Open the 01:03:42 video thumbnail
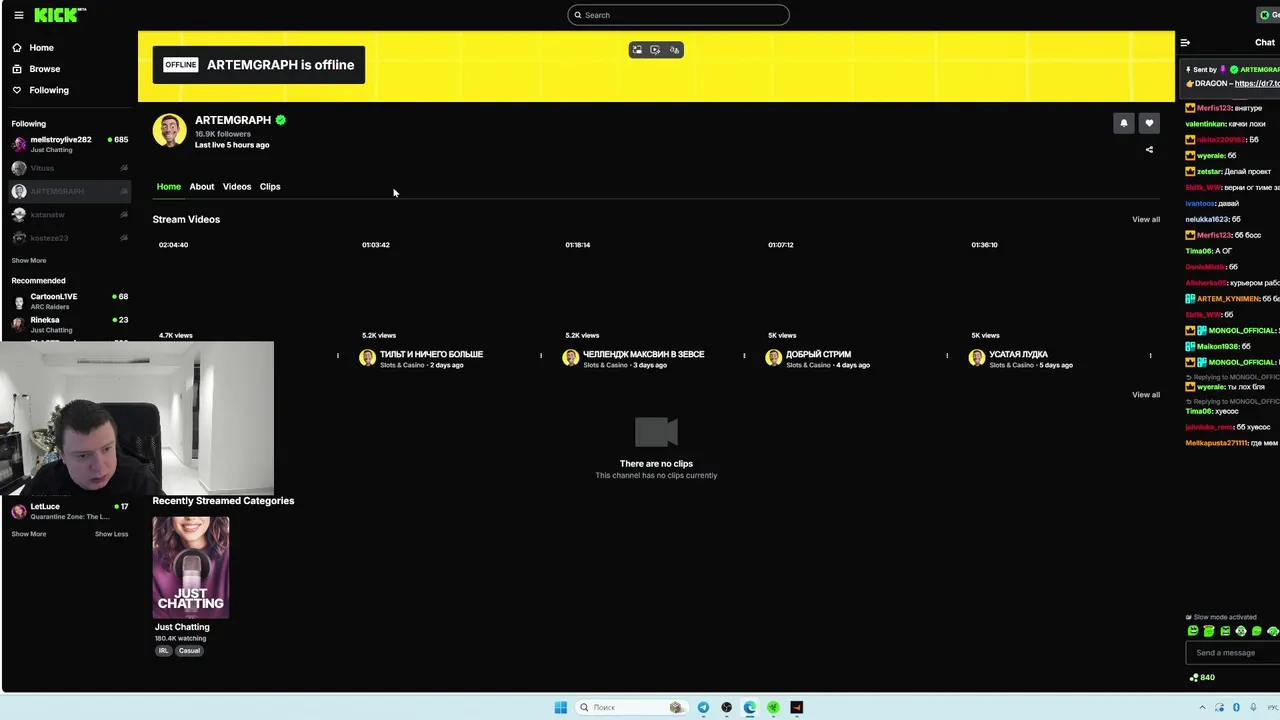Screen dimensions: 1280x720 [x=452, y=289]
